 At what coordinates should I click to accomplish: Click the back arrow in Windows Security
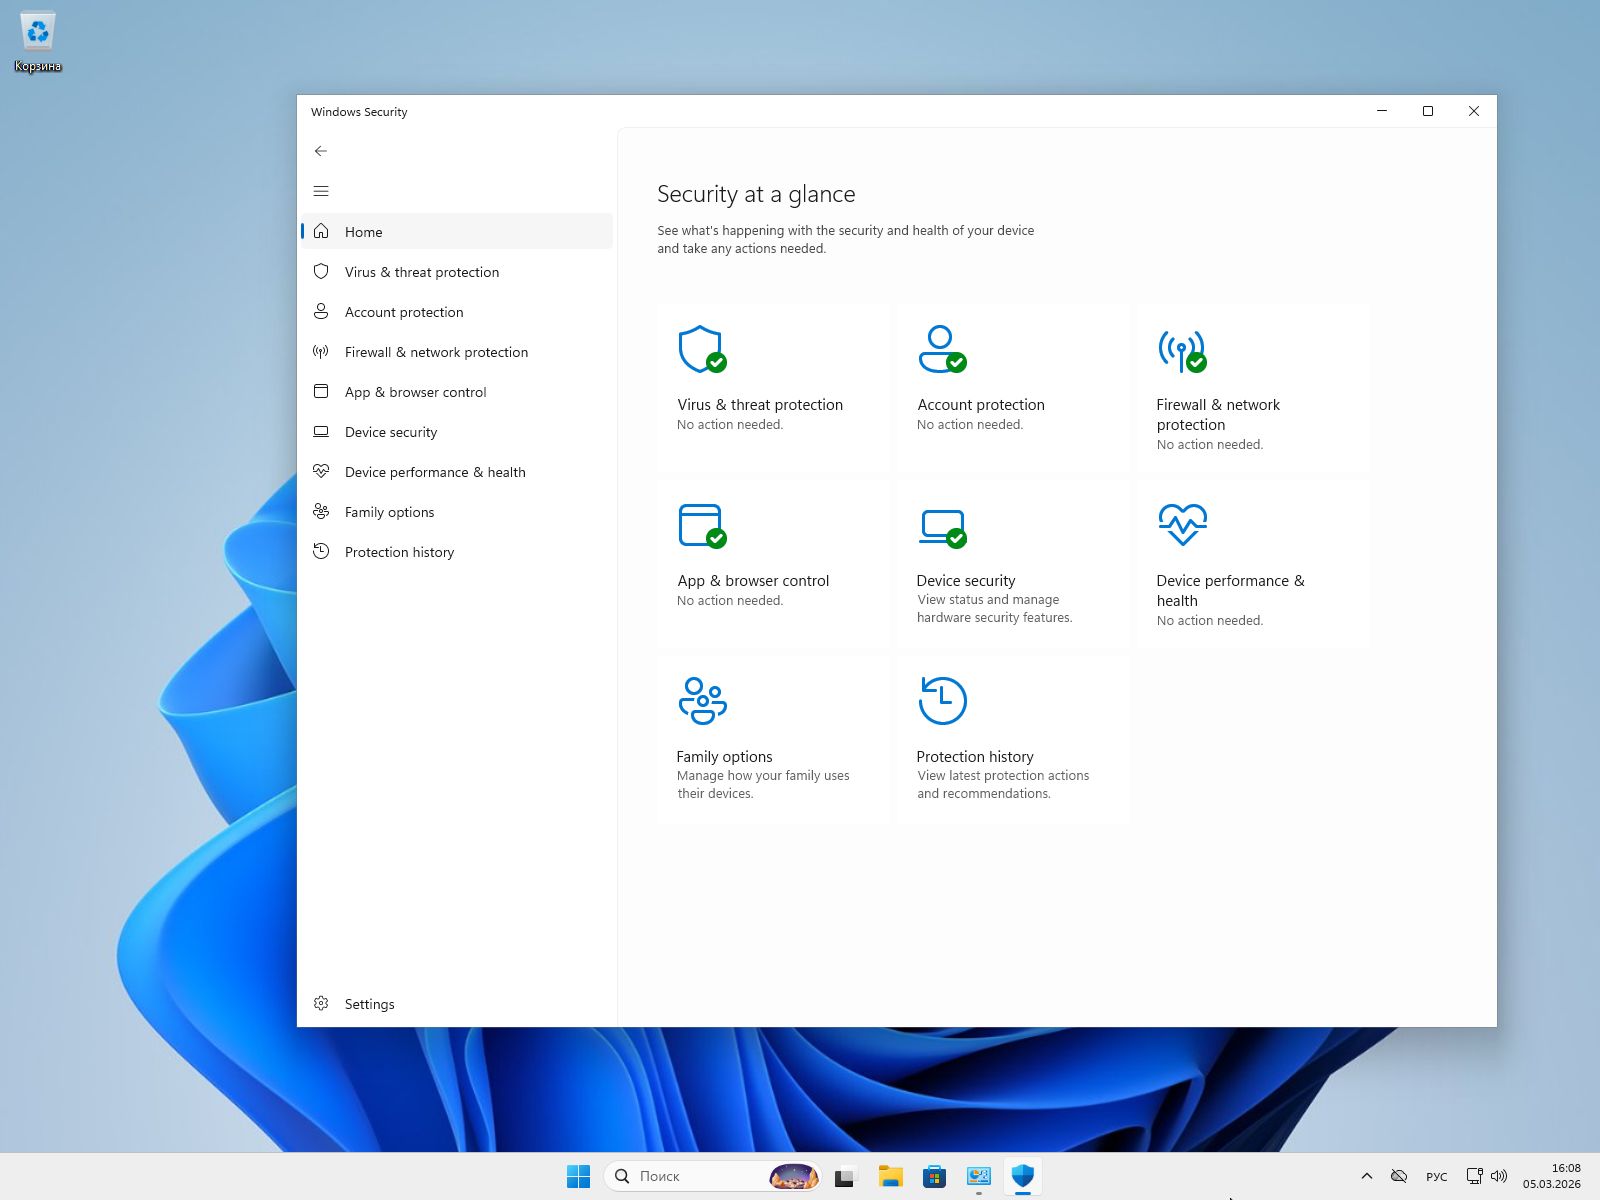pyautogui.click(x=321, y=151)
